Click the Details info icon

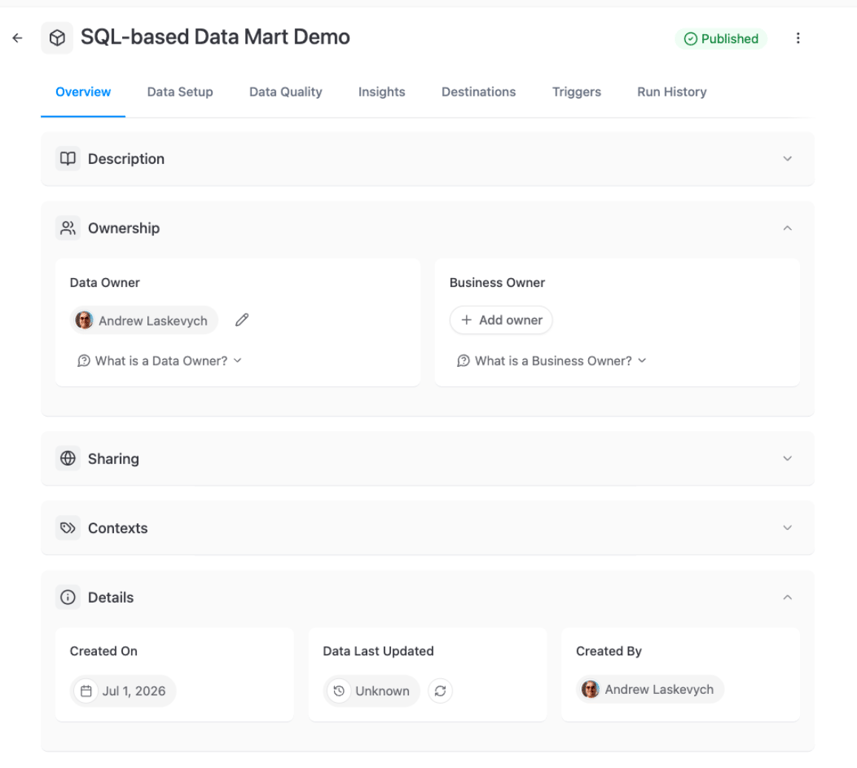click(x=68, y=597)
